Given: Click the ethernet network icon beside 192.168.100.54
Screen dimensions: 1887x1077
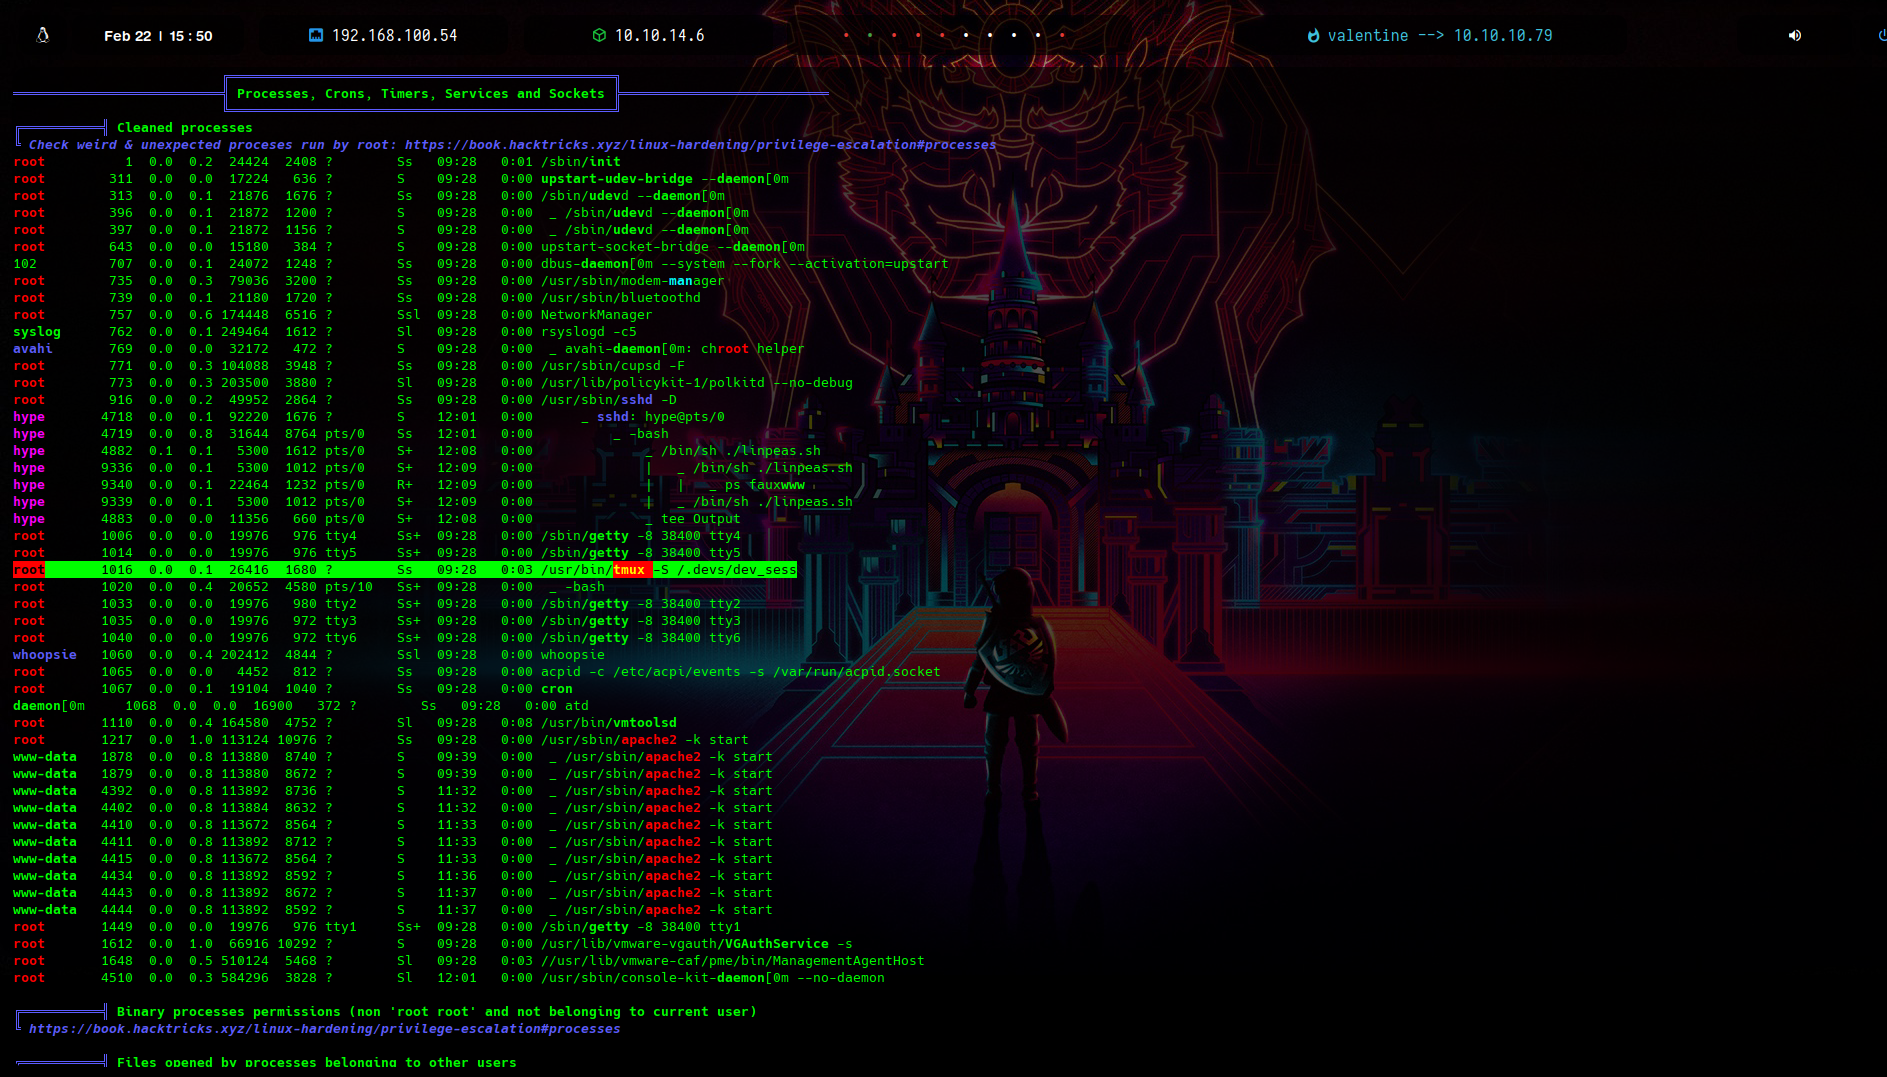Looking at the screenshot, I should pyautogui.click(x=316, y=35).
